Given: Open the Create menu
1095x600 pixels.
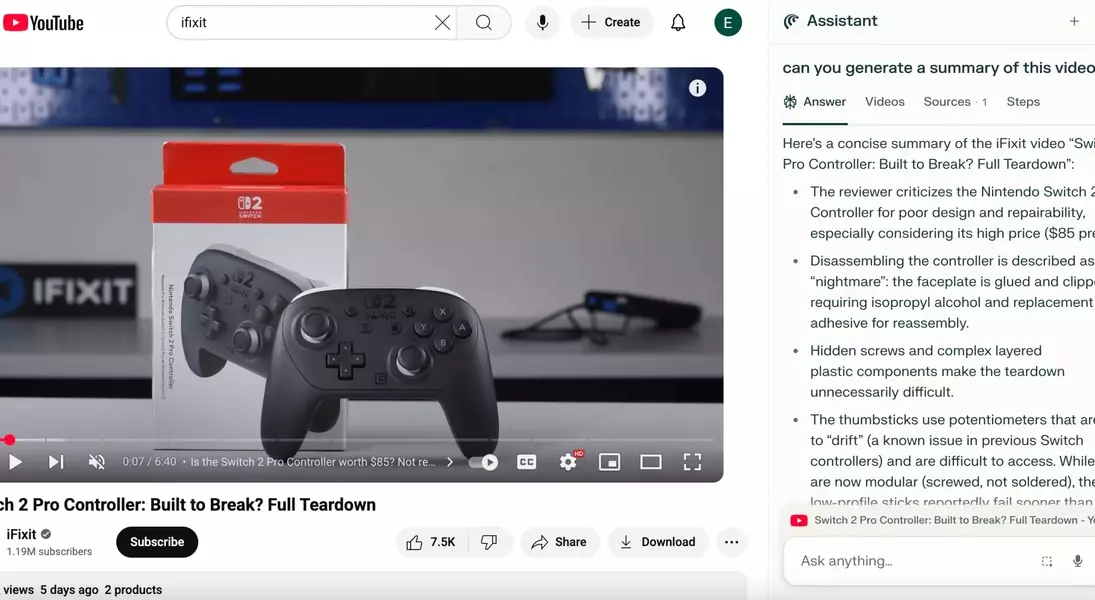Looking at the screenshot, I should [x=611, y=22].
